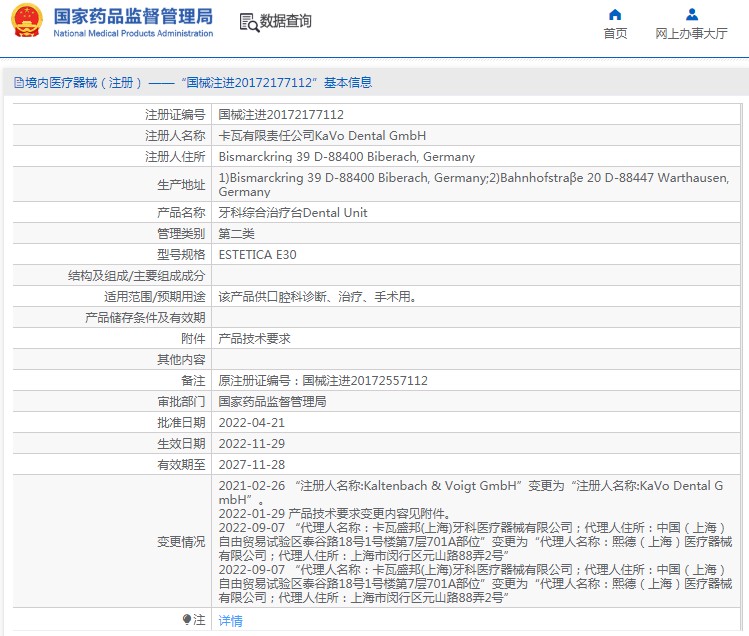The height and width of the screenshot is (636, 749).
Task: Open 网上办事大厅 text link
Action: (x=691, y=33)
